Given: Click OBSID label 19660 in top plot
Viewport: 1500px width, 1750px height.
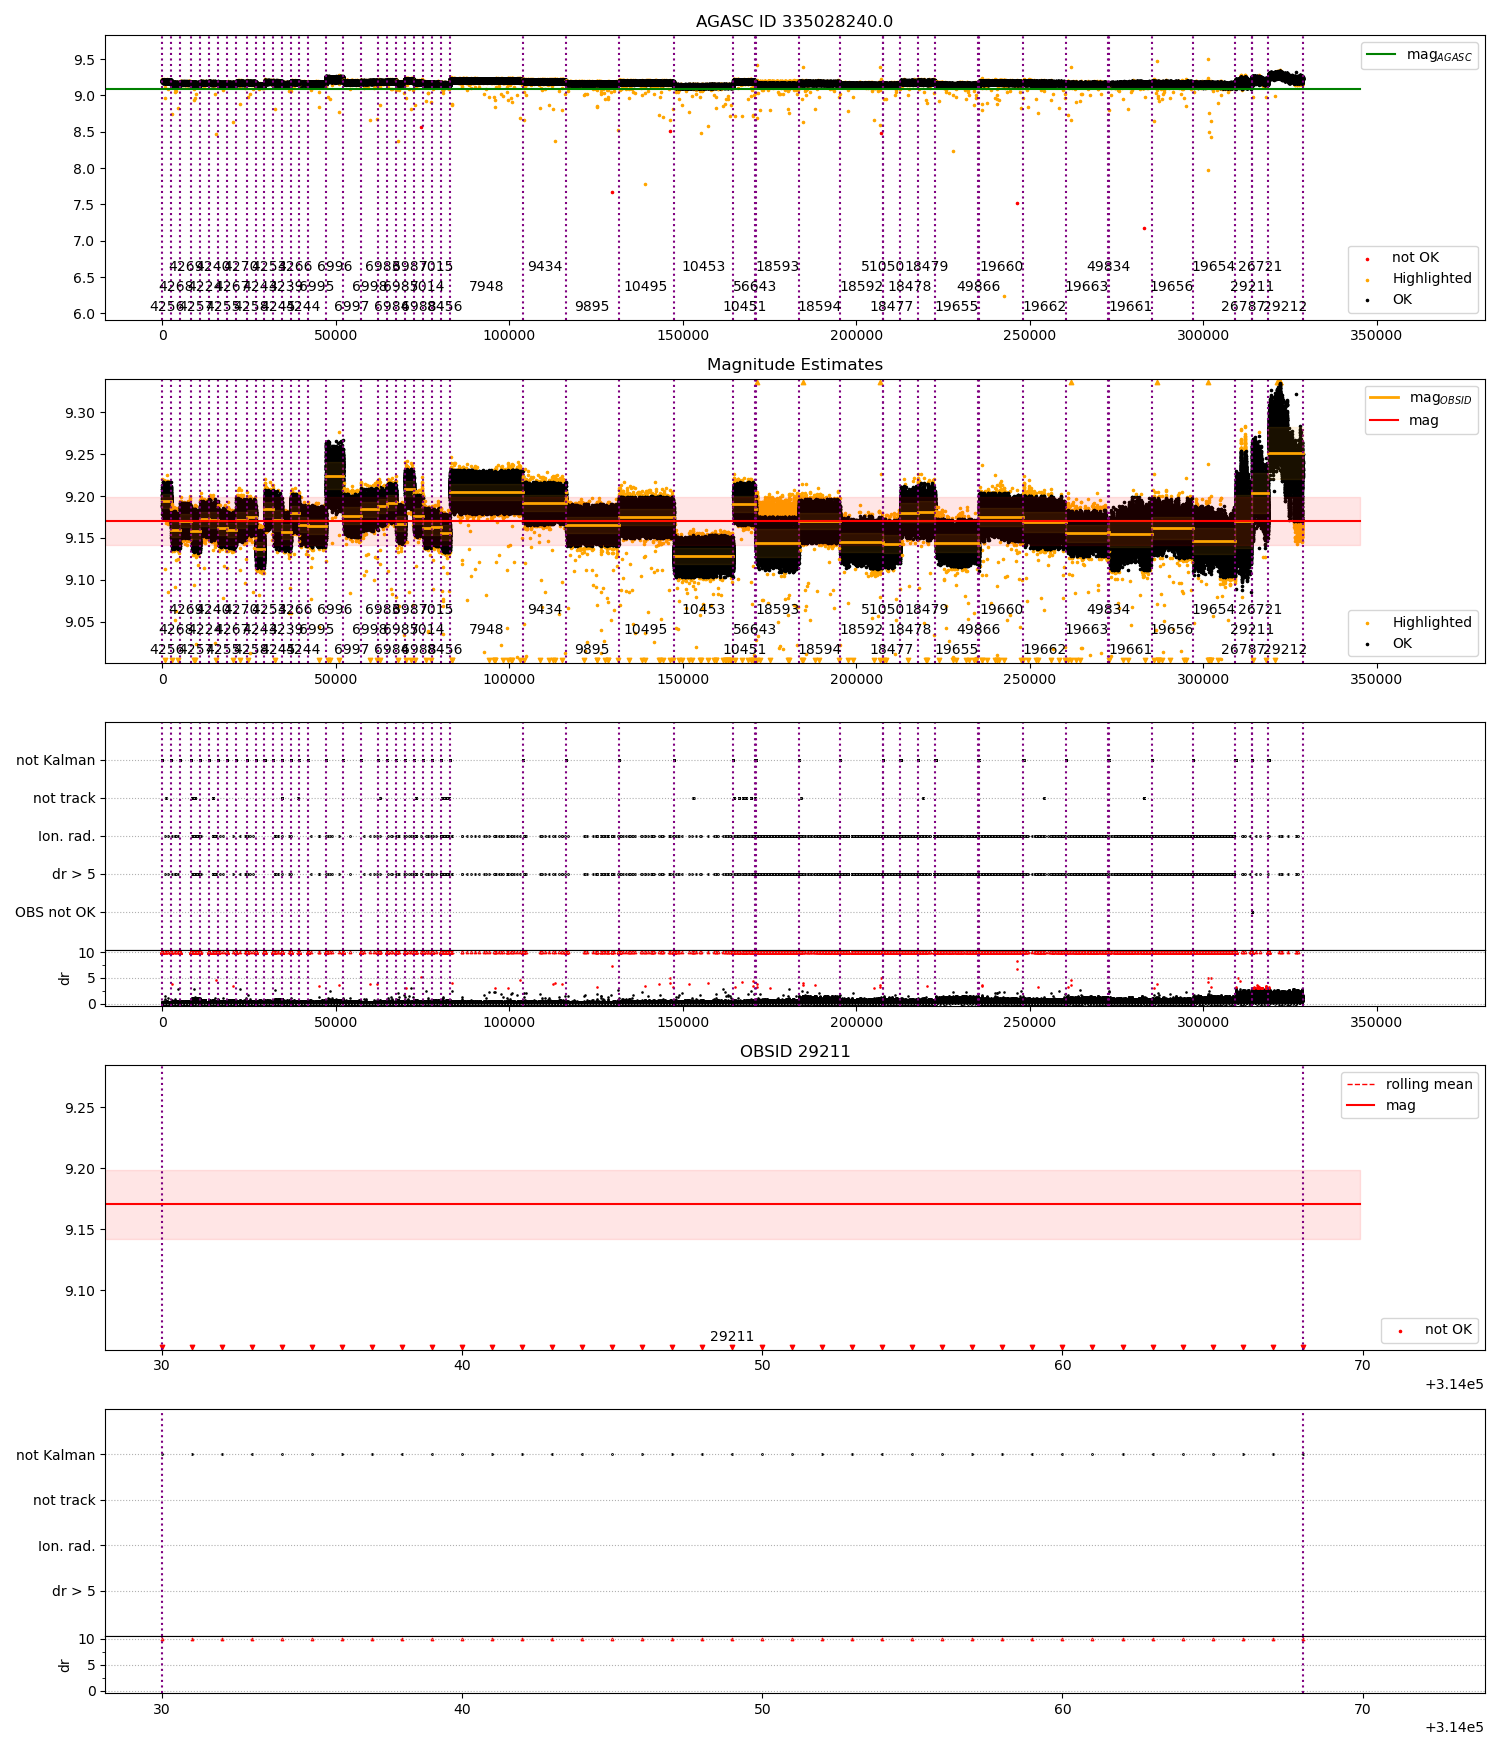Looking at the screenshot, I should tap(1002, 267).
